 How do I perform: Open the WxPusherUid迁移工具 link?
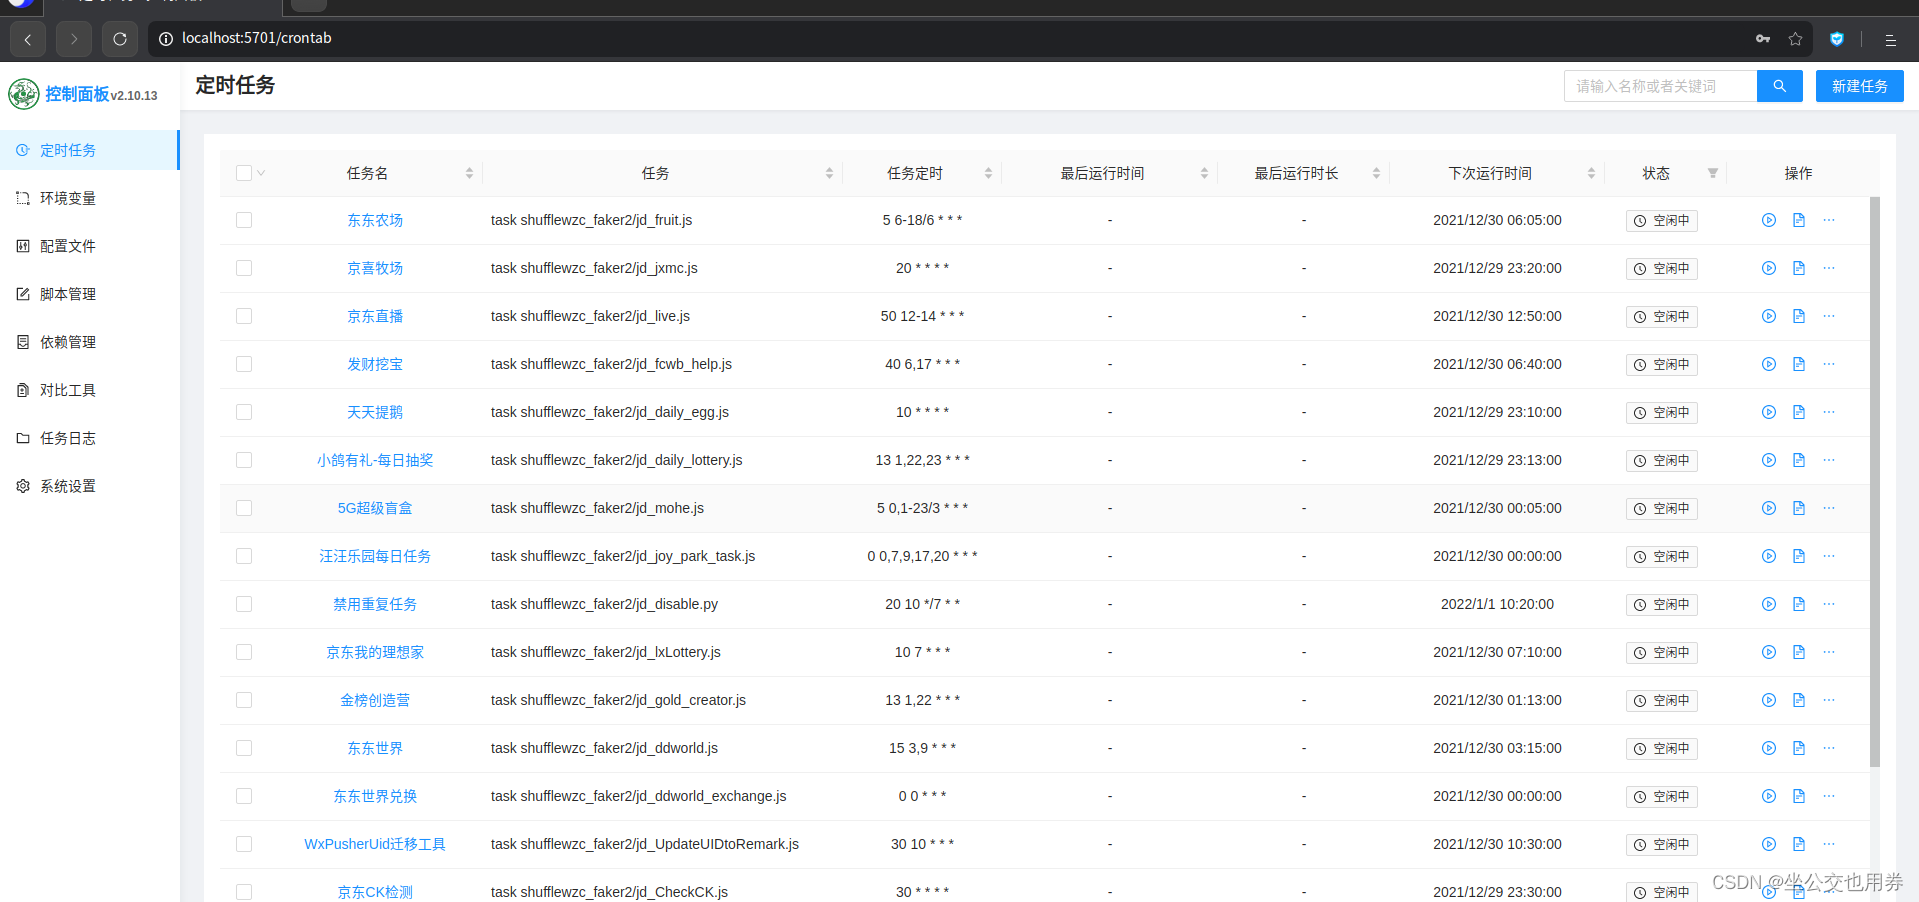pos(375,844)
